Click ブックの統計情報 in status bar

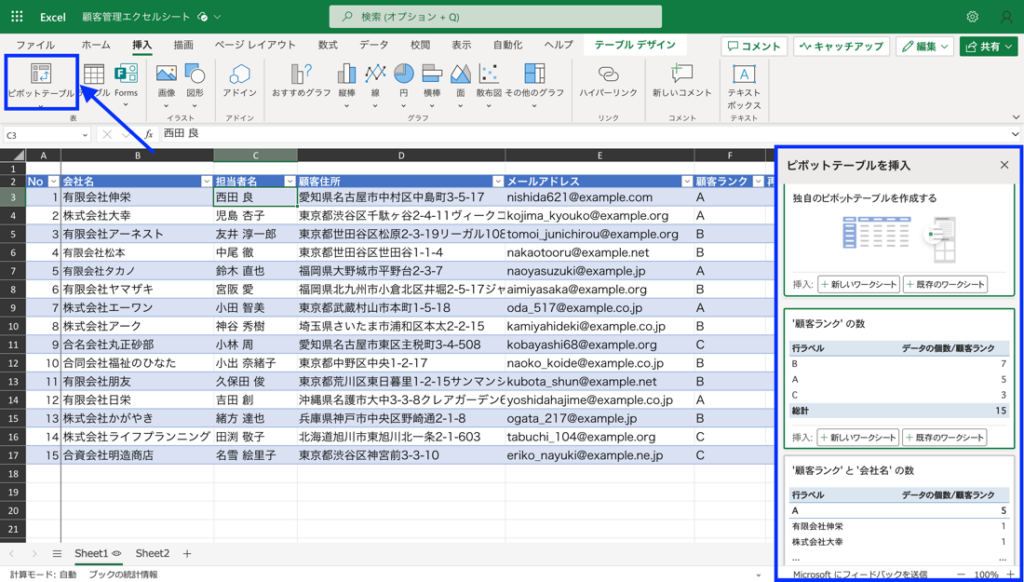pos(123,575)
